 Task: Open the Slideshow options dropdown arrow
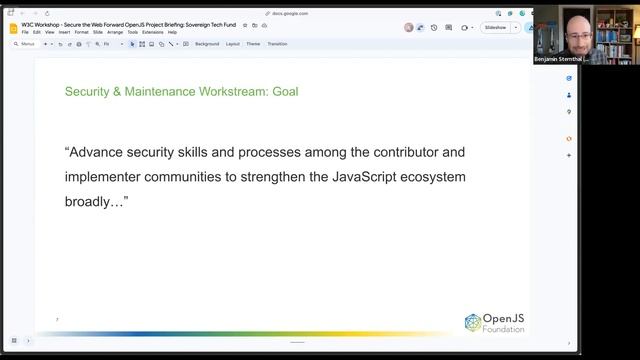[x=516, y=28]
